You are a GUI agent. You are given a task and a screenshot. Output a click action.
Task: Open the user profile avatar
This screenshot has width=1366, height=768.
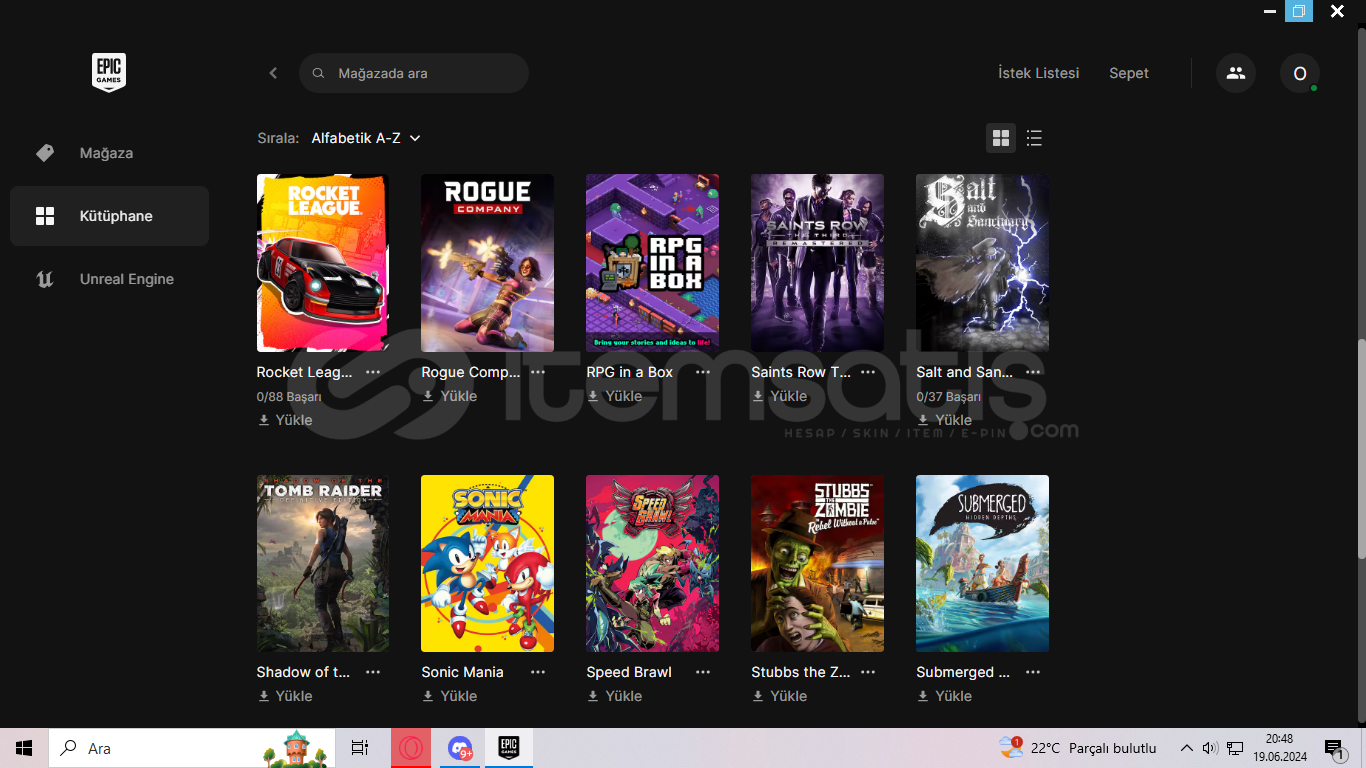click(x=1299, y=73)
